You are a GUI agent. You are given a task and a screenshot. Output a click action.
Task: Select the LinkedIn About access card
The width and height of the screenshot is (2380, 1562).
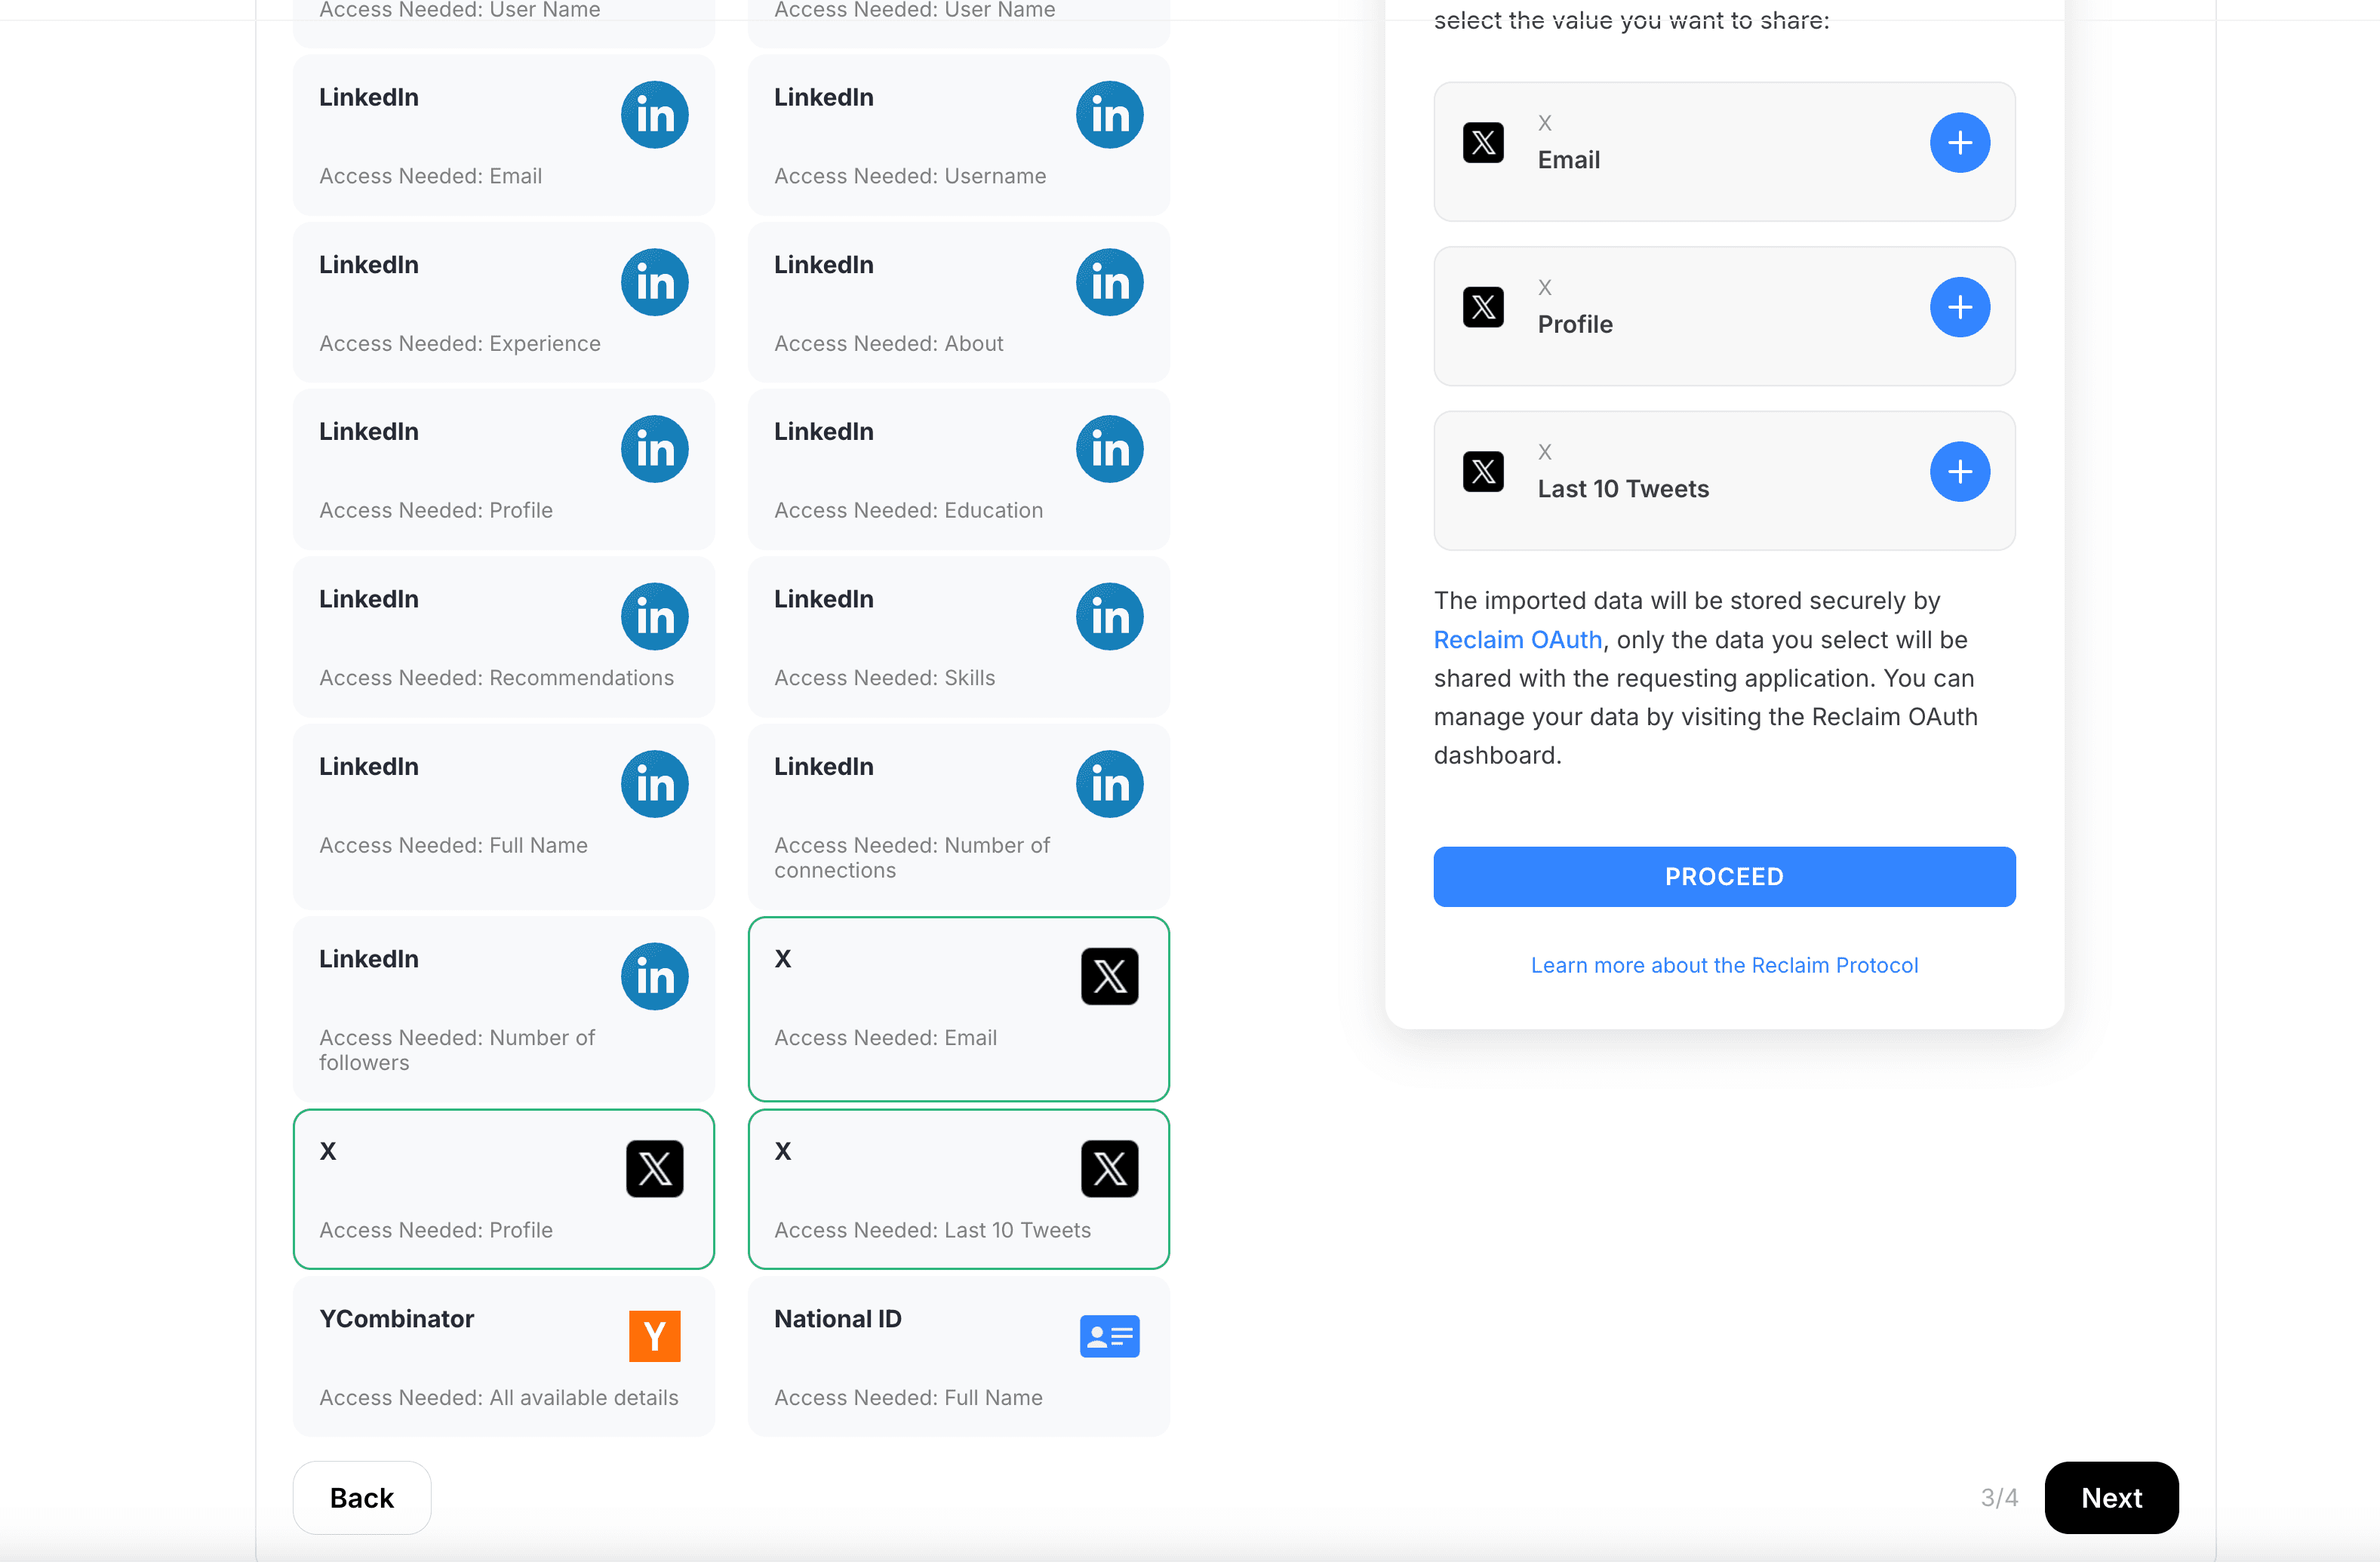pyautogui.click(x=959, y=302)
